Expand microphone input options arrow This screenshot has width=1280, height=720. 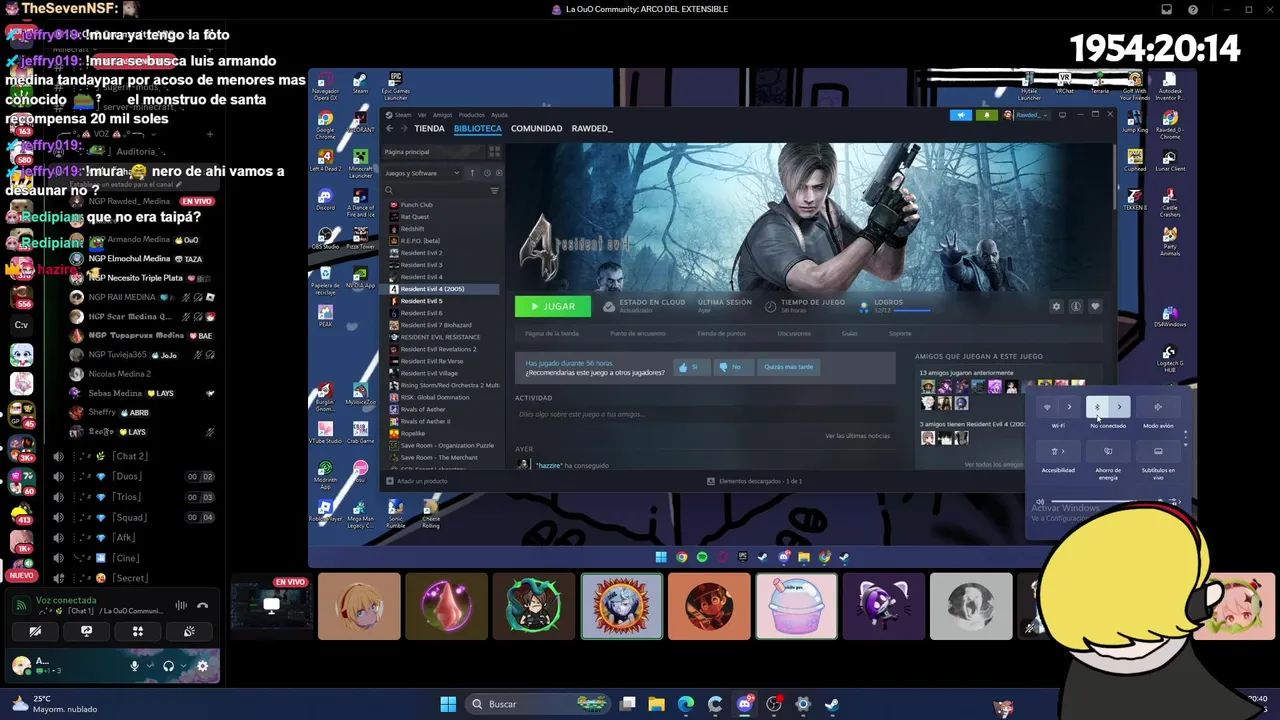coord(150,666)
